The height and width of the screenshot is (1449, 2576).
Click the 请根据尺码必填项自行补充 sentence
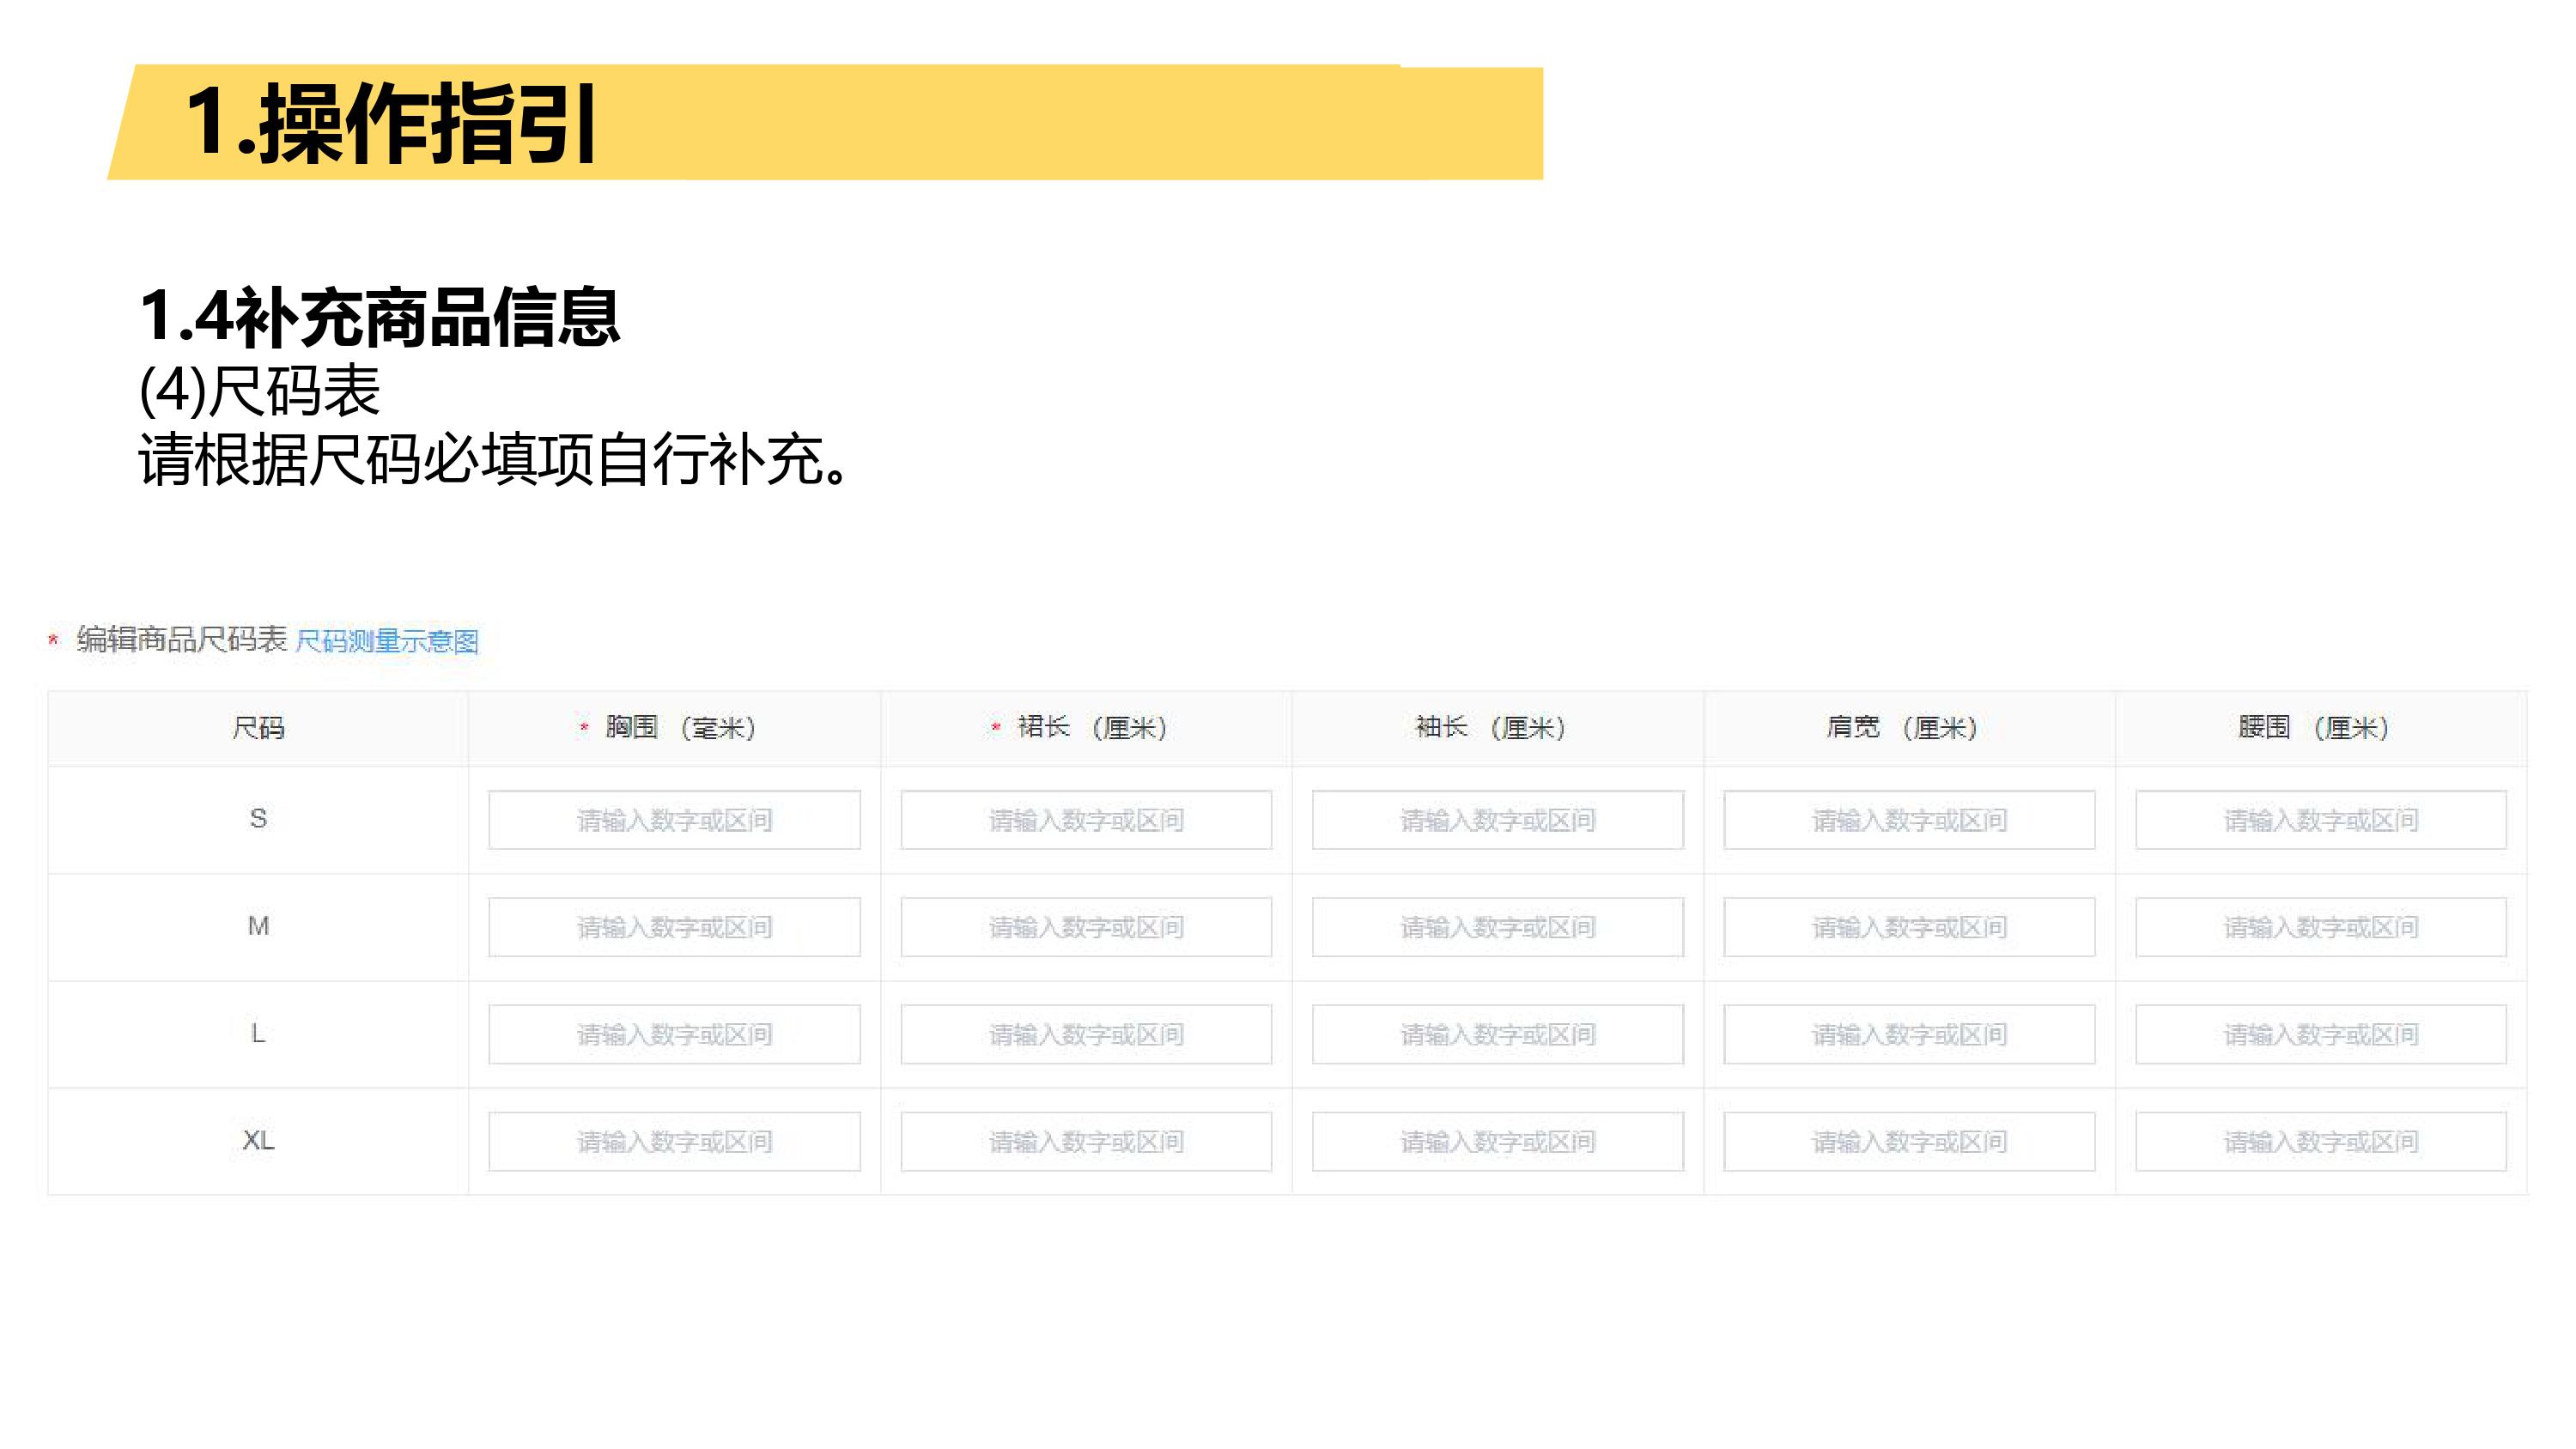(495, 460)
